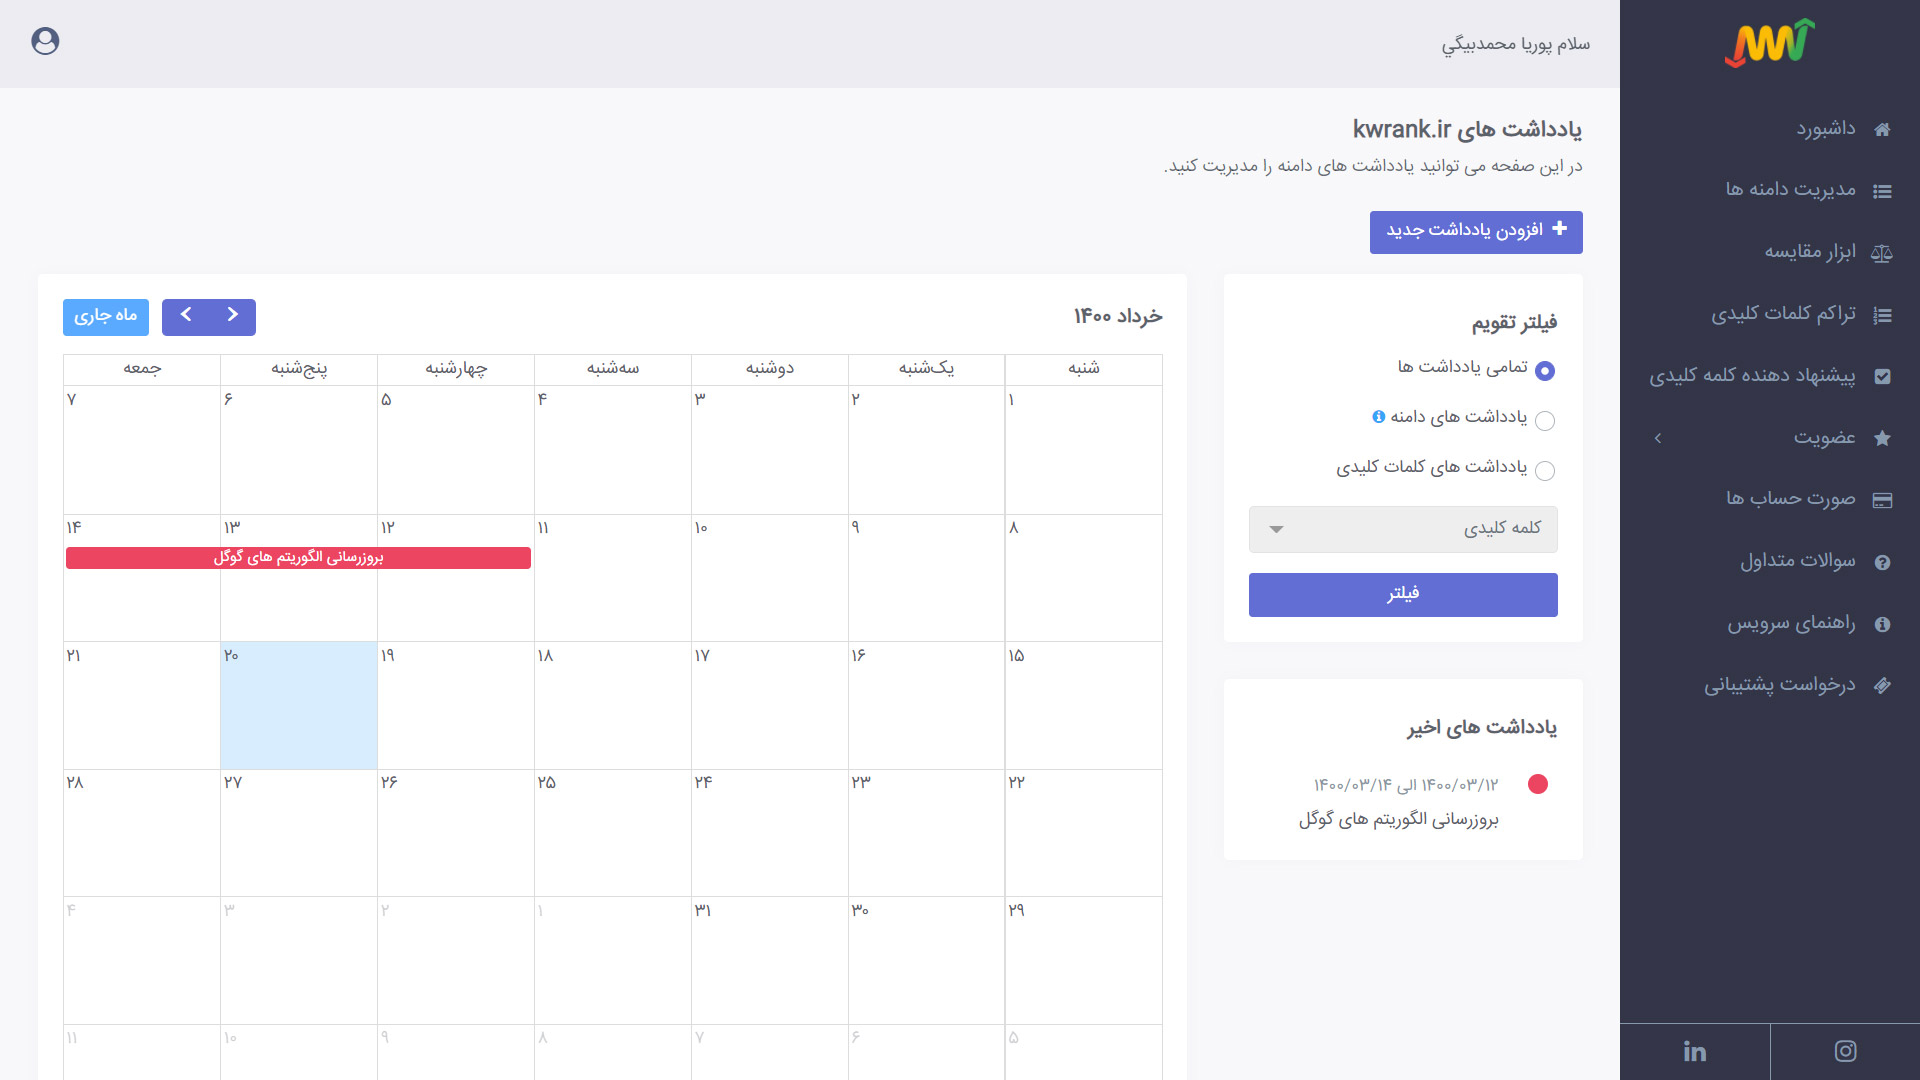The height and width of the screenshot is (1080, 1920).
Task: Click the credit card icon beside صورت حساب ها
Action: (x=1882, y=500)
